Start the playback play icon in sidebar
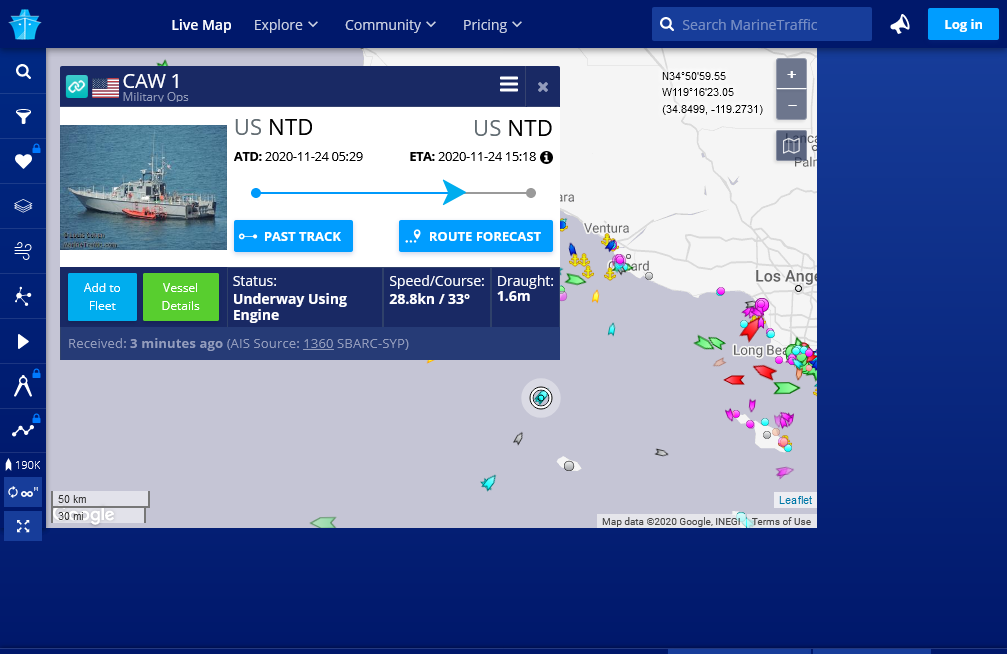Screen dimensions: 1007x654 click(23, 341)
